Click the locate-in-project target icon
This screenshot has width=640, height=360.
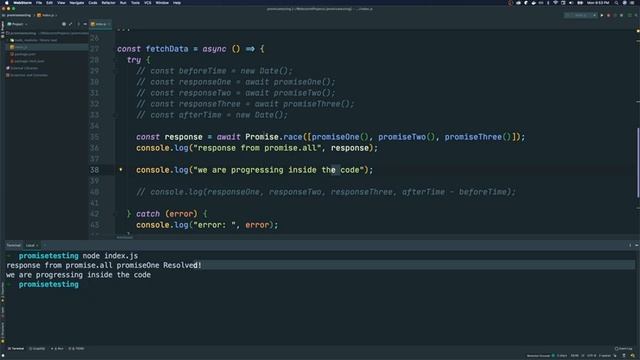(x=64, y=24)
